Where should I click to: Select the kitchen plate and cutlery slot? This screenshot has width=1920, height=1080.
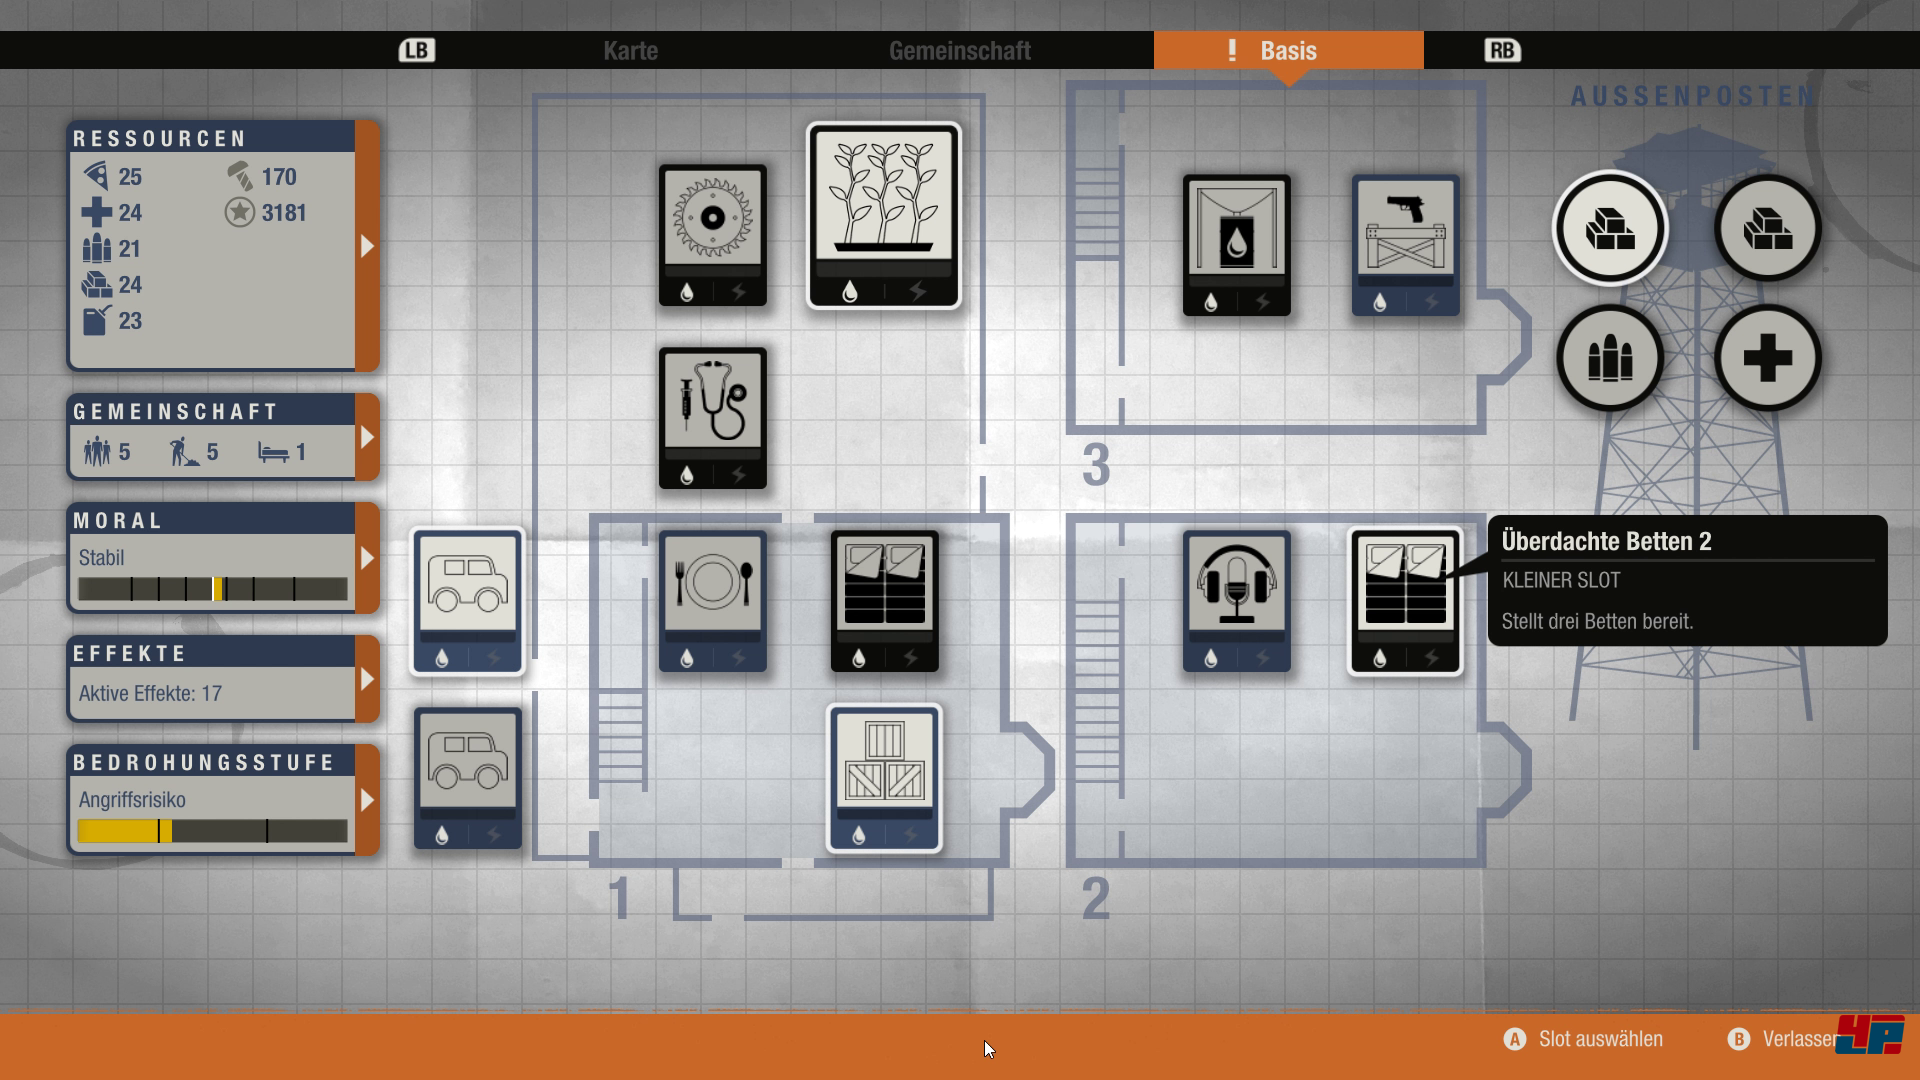point(712,600)
